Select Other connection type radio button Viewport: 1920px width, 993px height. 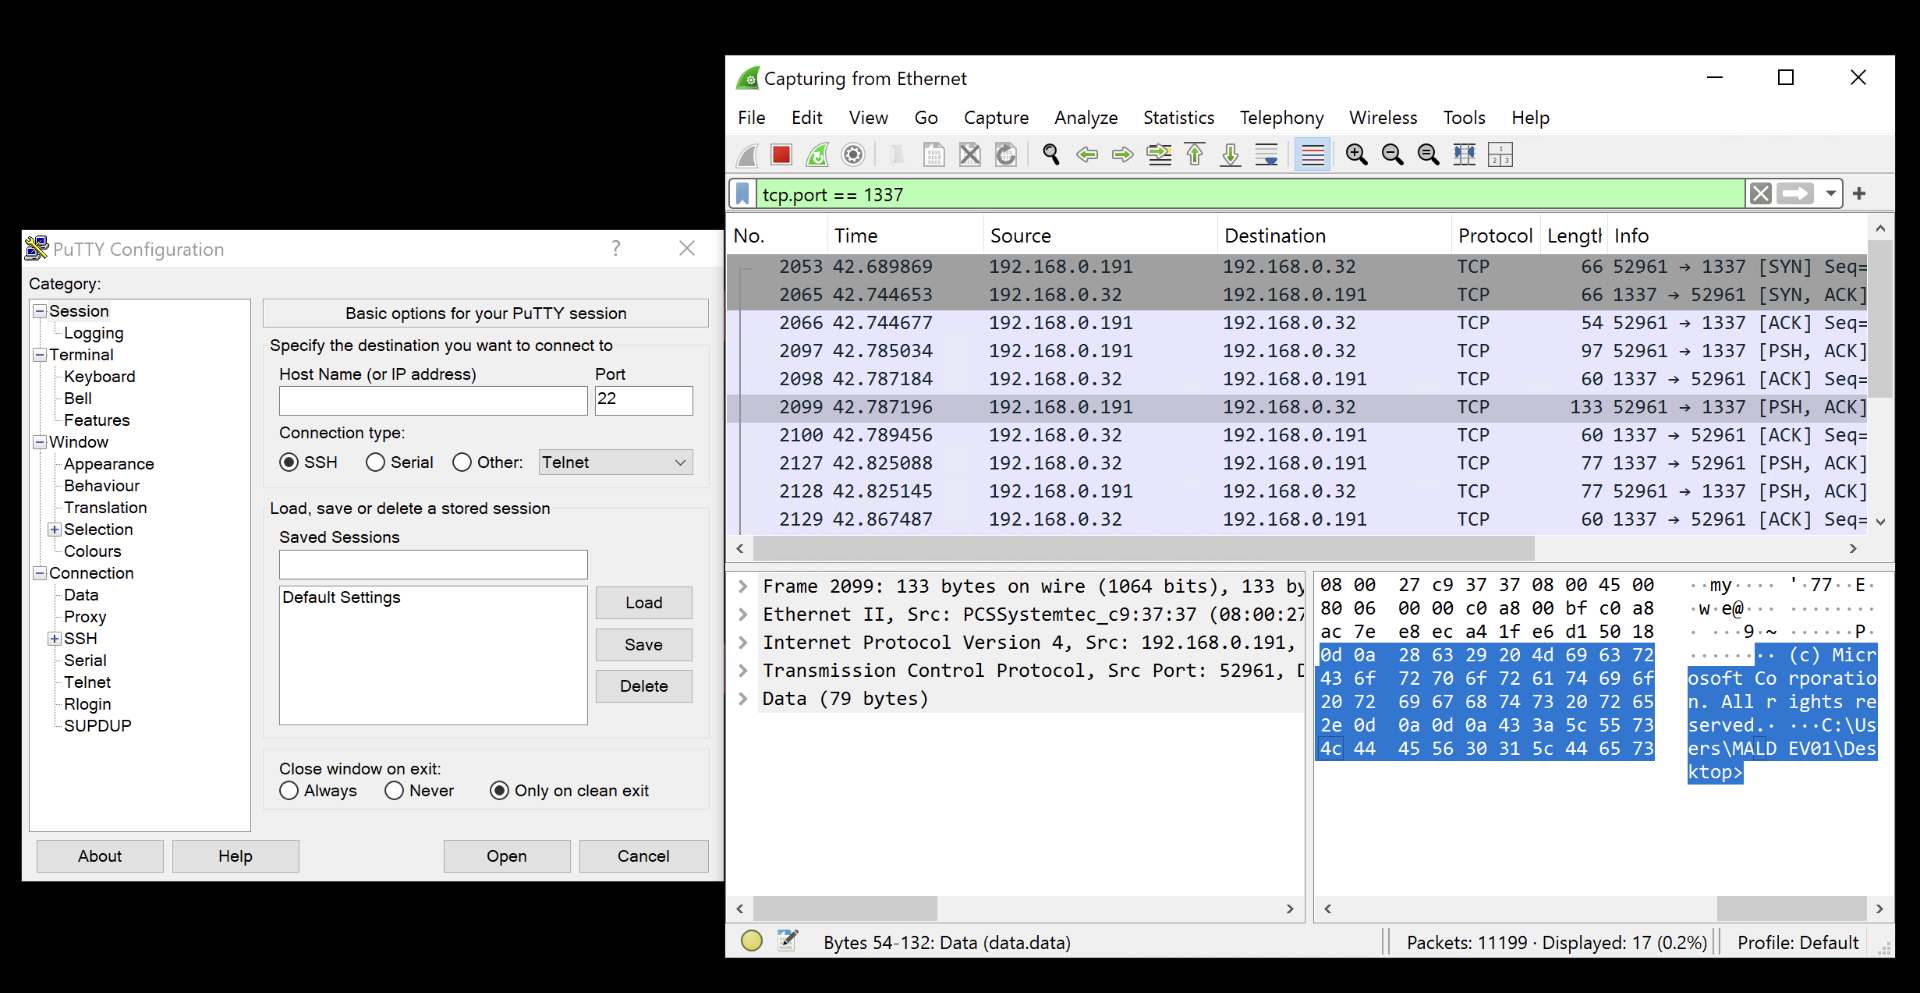click(x=462, y=462)
